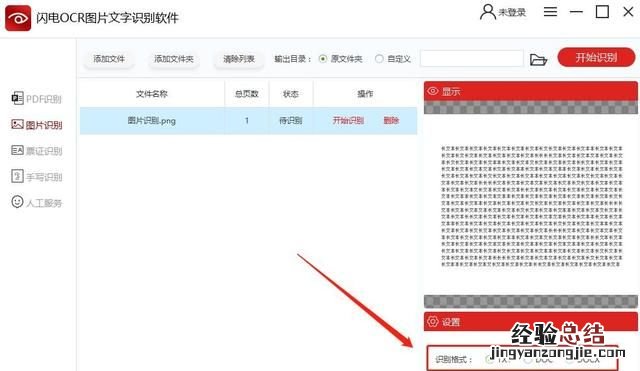Click the 文件名称 column header
This screenshot has height=371, width=640.
152,94
